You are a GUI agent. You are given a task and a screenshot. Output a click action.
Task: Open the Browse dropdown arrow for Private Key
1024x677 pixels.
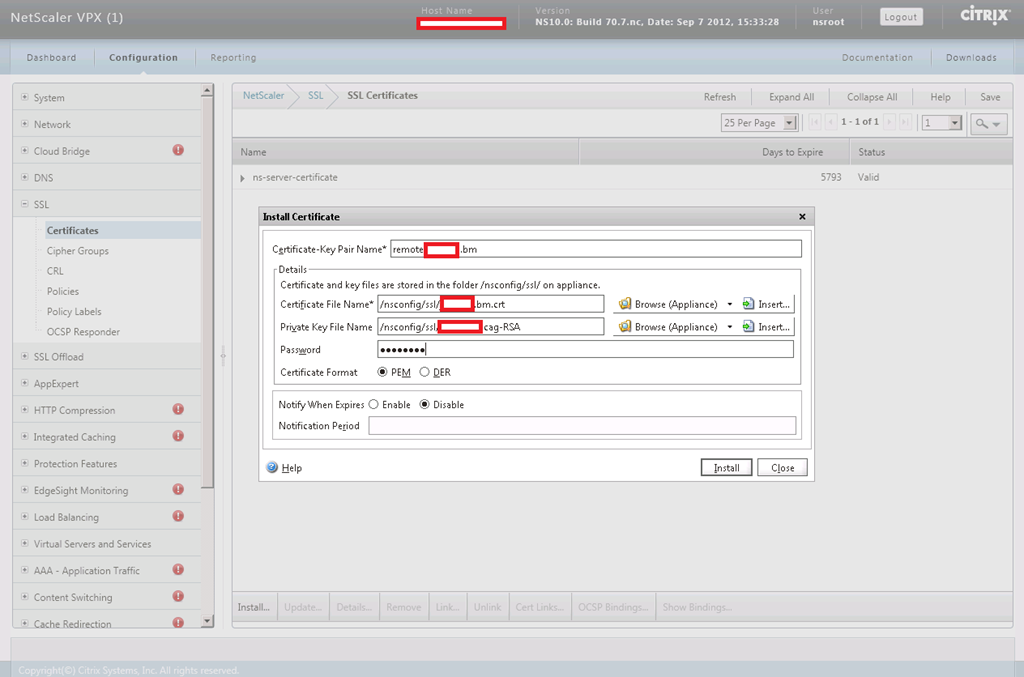pyautogui.click(x=730, y=327)
